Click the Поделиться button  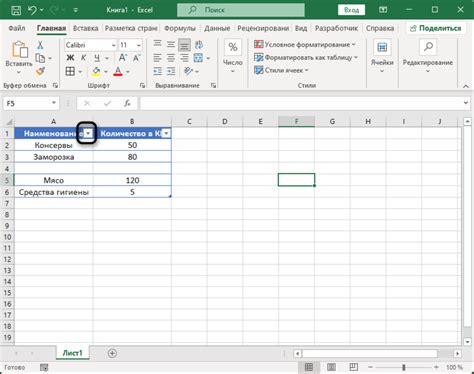point(436,28)
